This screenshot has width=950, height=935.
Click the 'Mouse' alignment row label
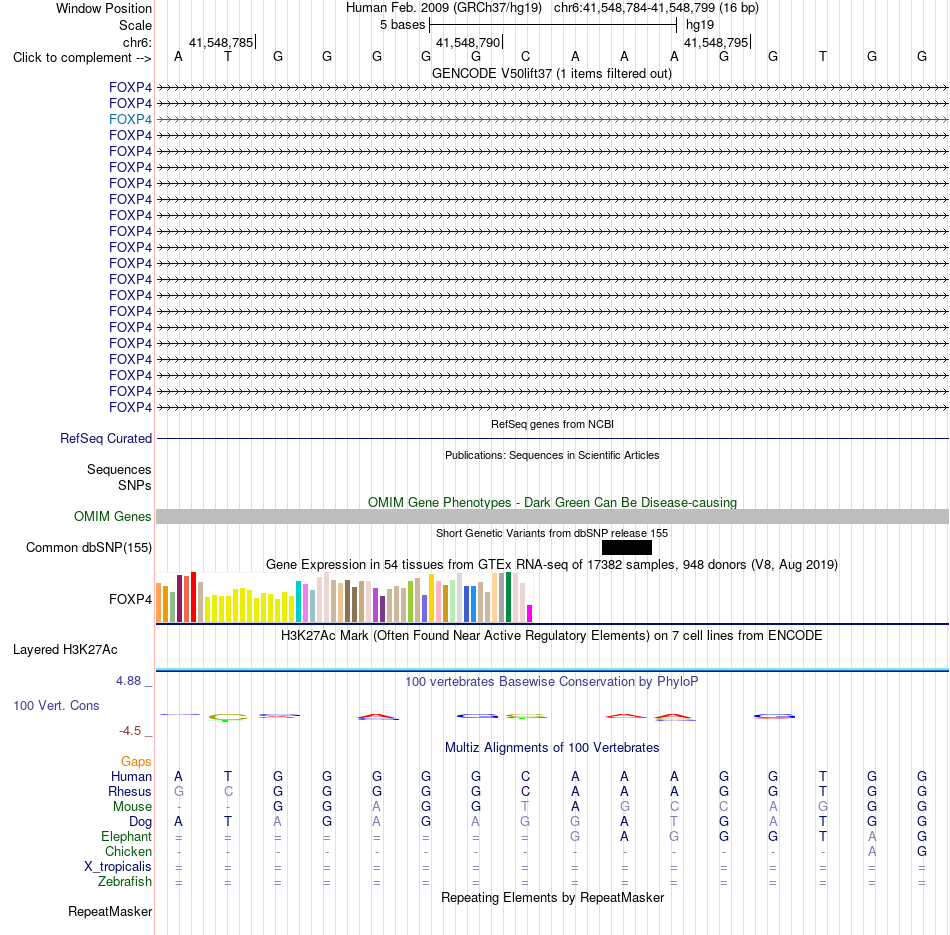(132, 807)
